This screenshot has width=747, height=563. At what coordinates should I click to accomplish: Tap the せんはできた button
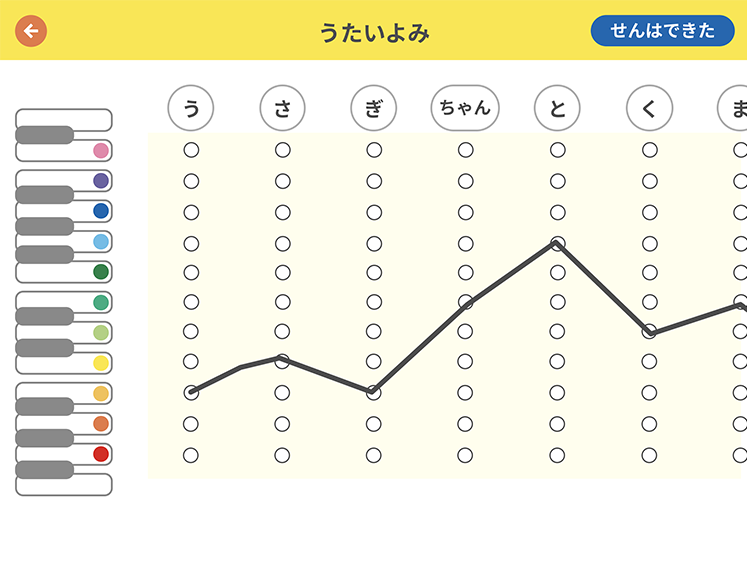662,31
